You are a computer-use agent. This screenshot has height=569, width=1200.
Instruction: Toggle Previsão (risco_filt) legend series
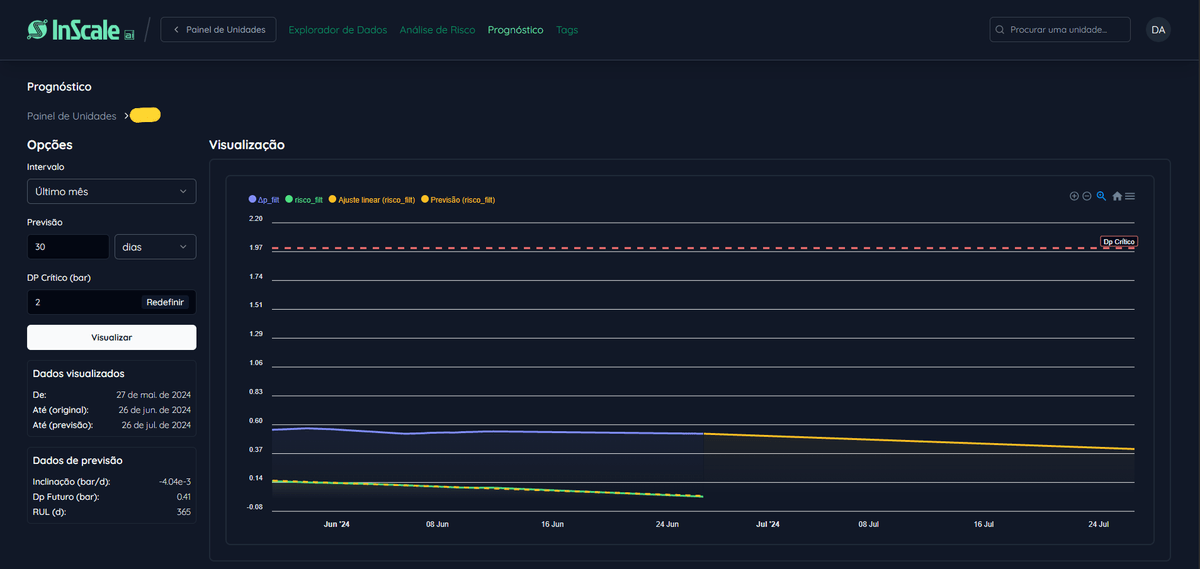(458, 200)
